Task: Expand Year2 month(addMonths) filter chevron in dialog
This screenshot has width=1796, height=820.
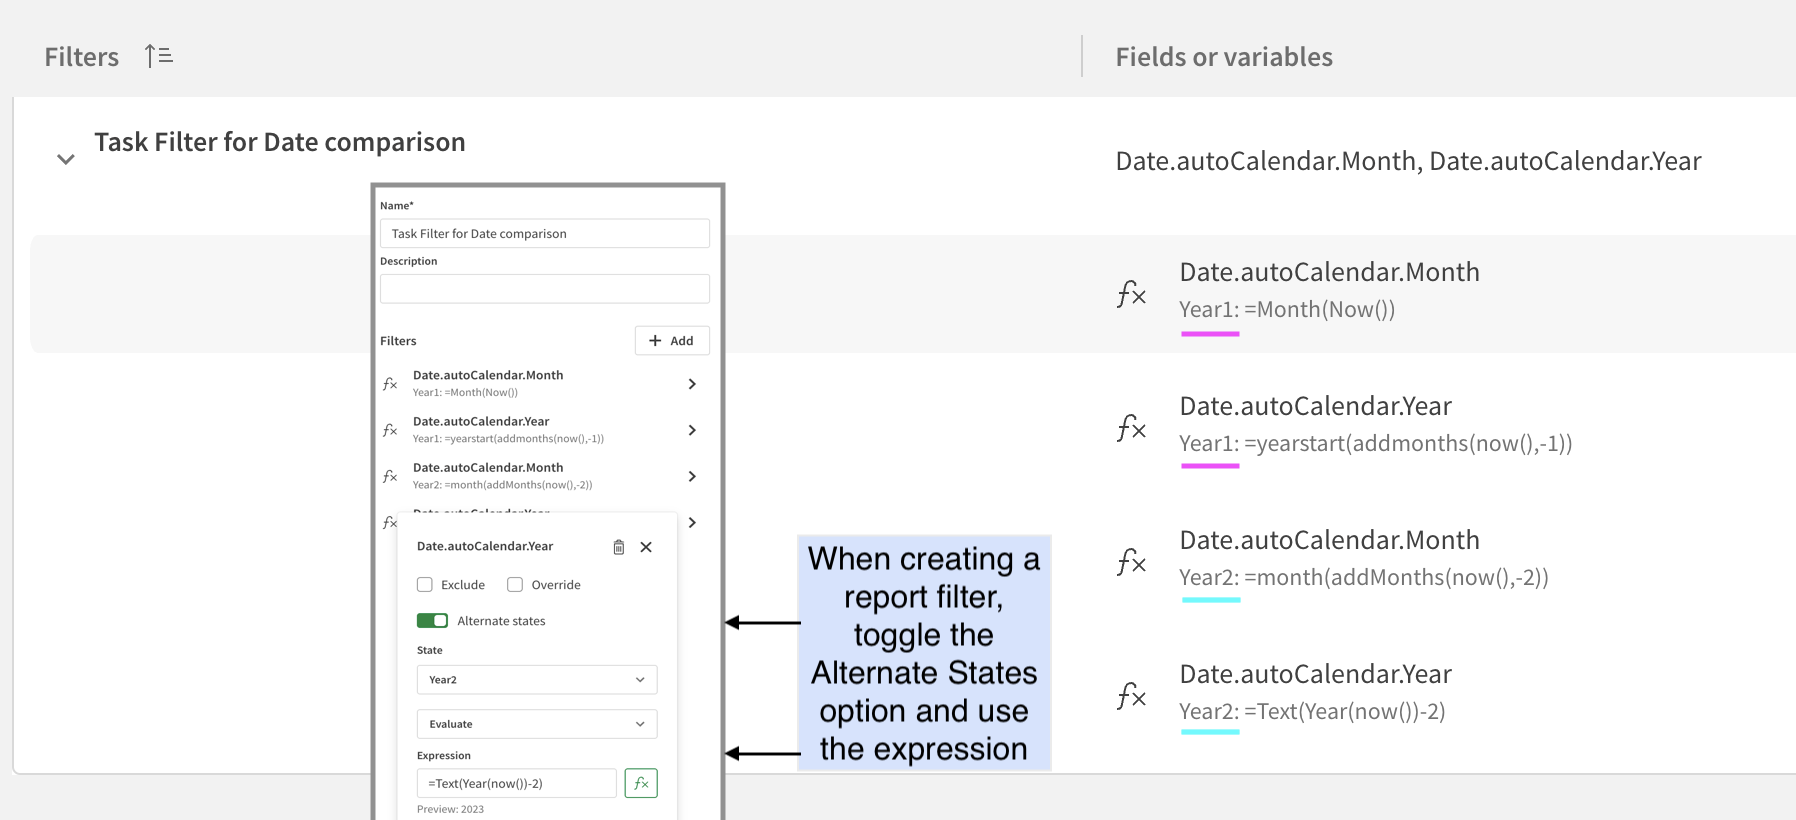Action: (692, 476)
